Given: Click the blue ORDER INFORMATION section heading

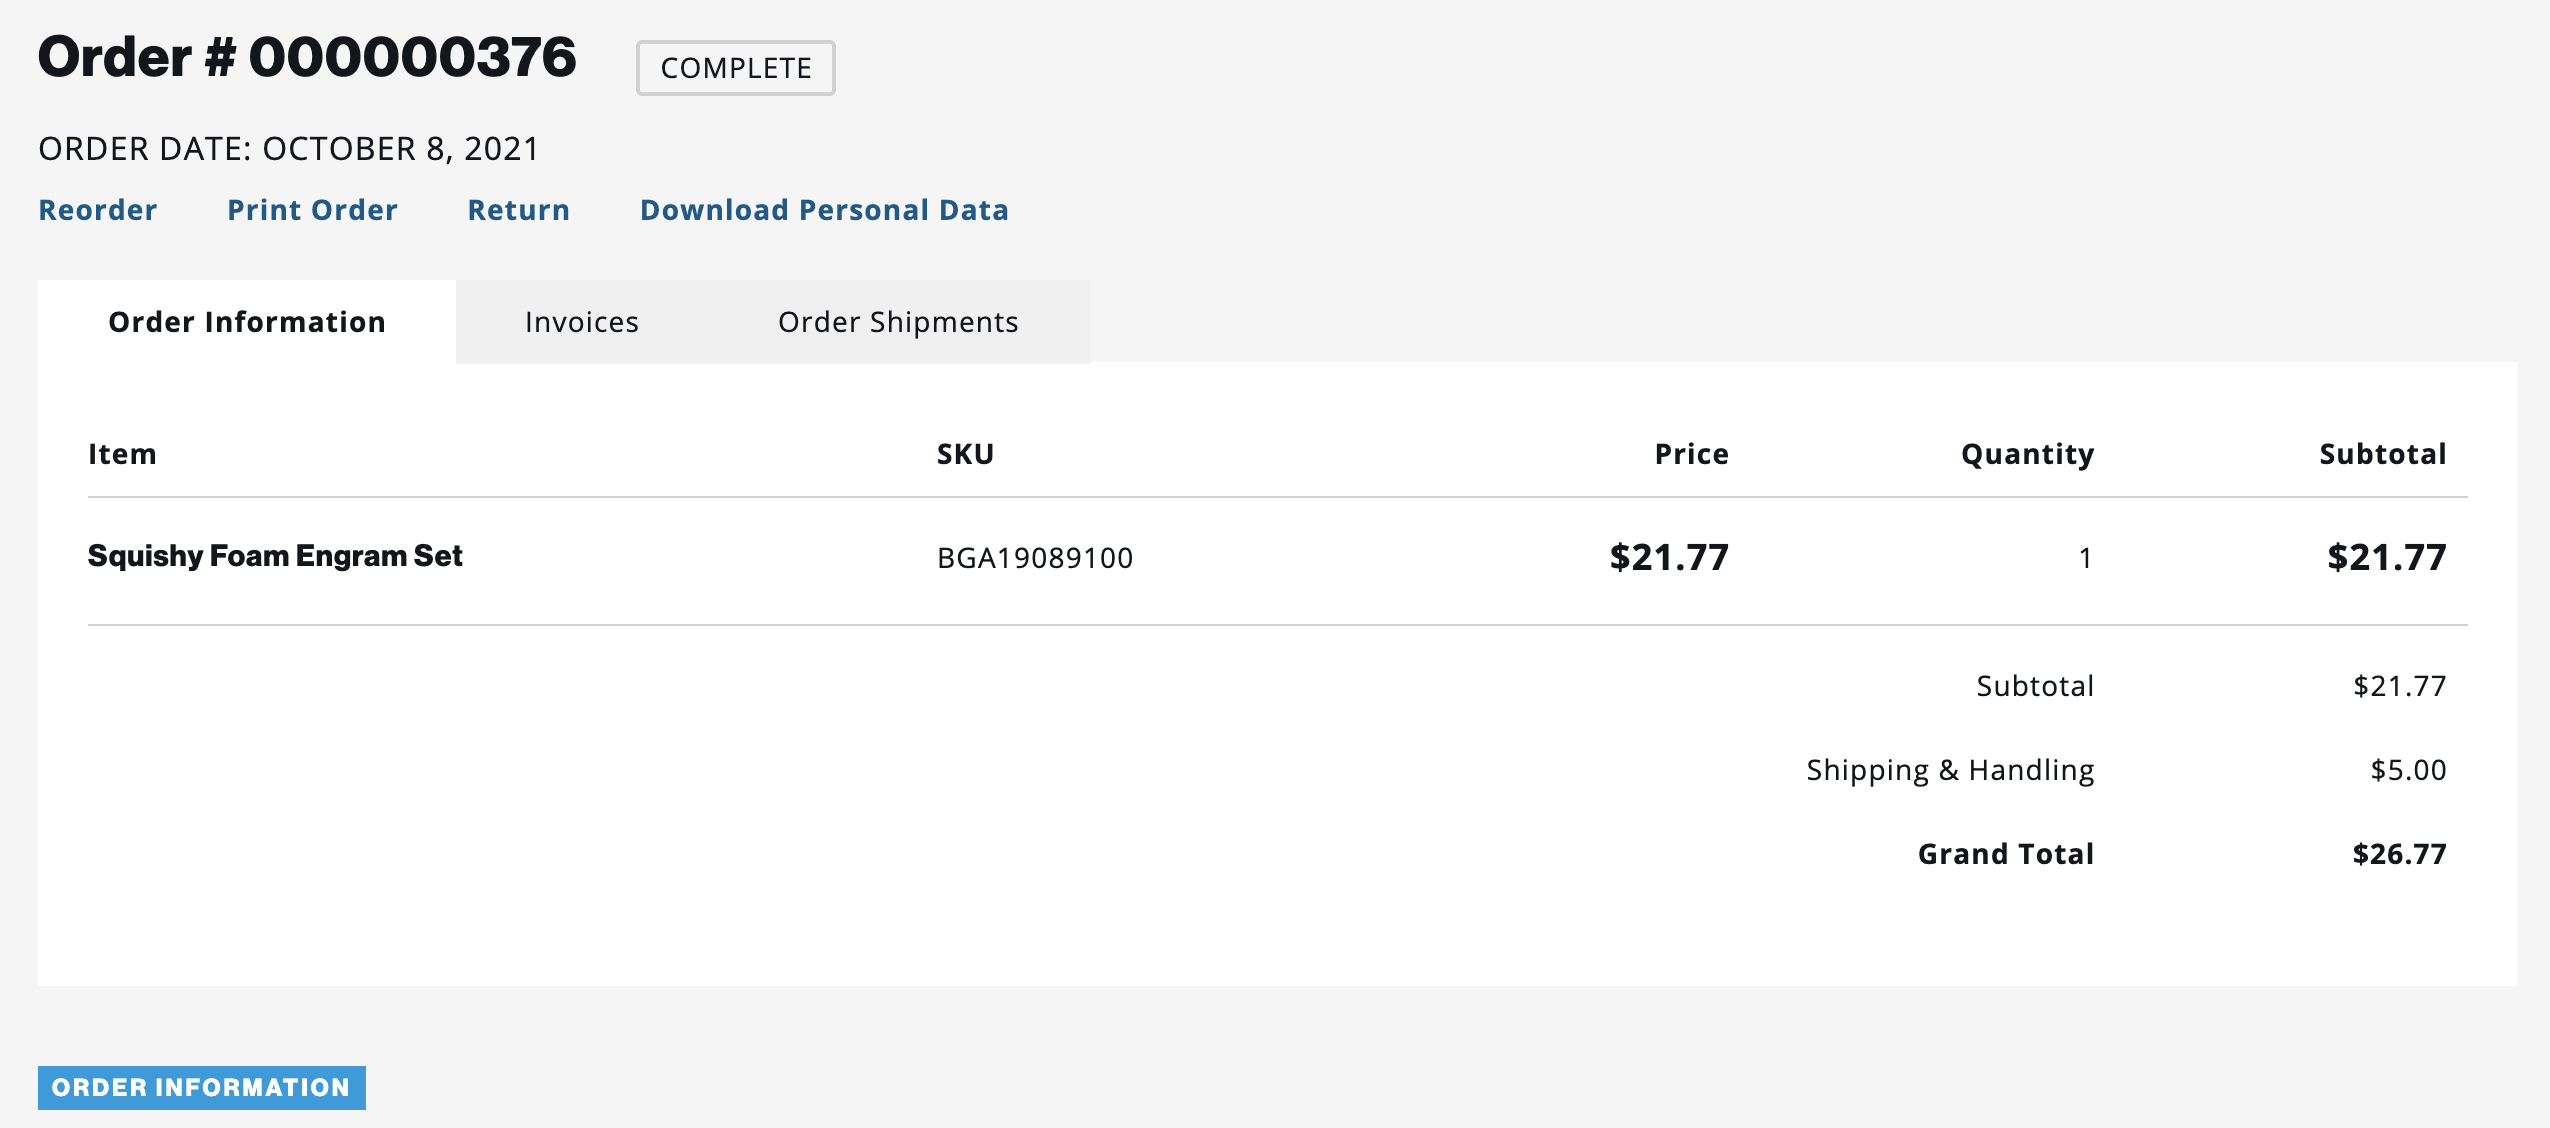Looking at the screenshot, I should [x=201, y=1087].
